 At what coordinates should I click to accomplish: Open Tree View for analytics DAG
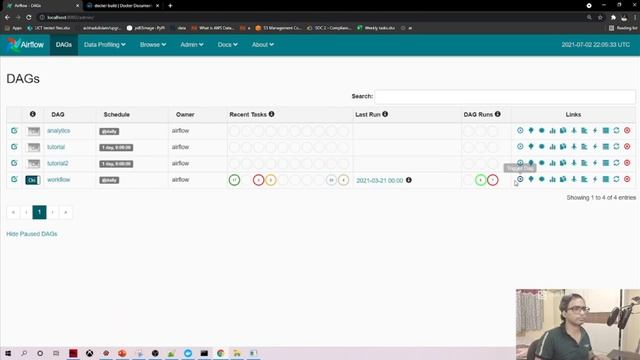click(531, 131)
